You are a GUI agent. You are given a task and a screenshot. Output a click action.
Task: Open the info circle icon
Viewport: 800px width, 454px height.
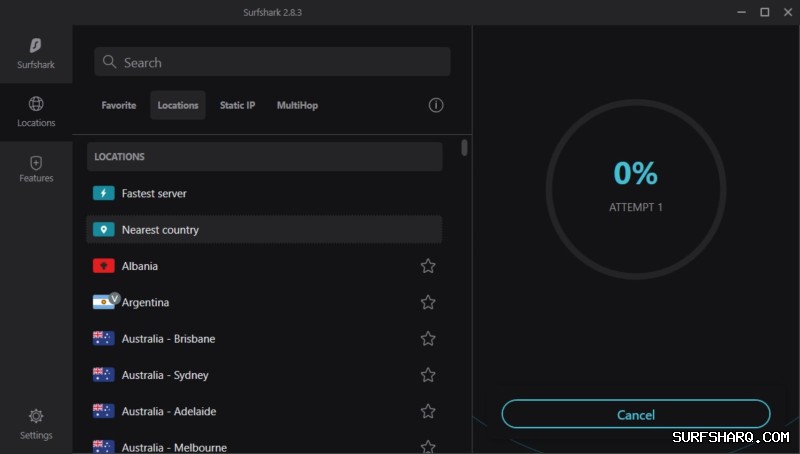(436, 105)
